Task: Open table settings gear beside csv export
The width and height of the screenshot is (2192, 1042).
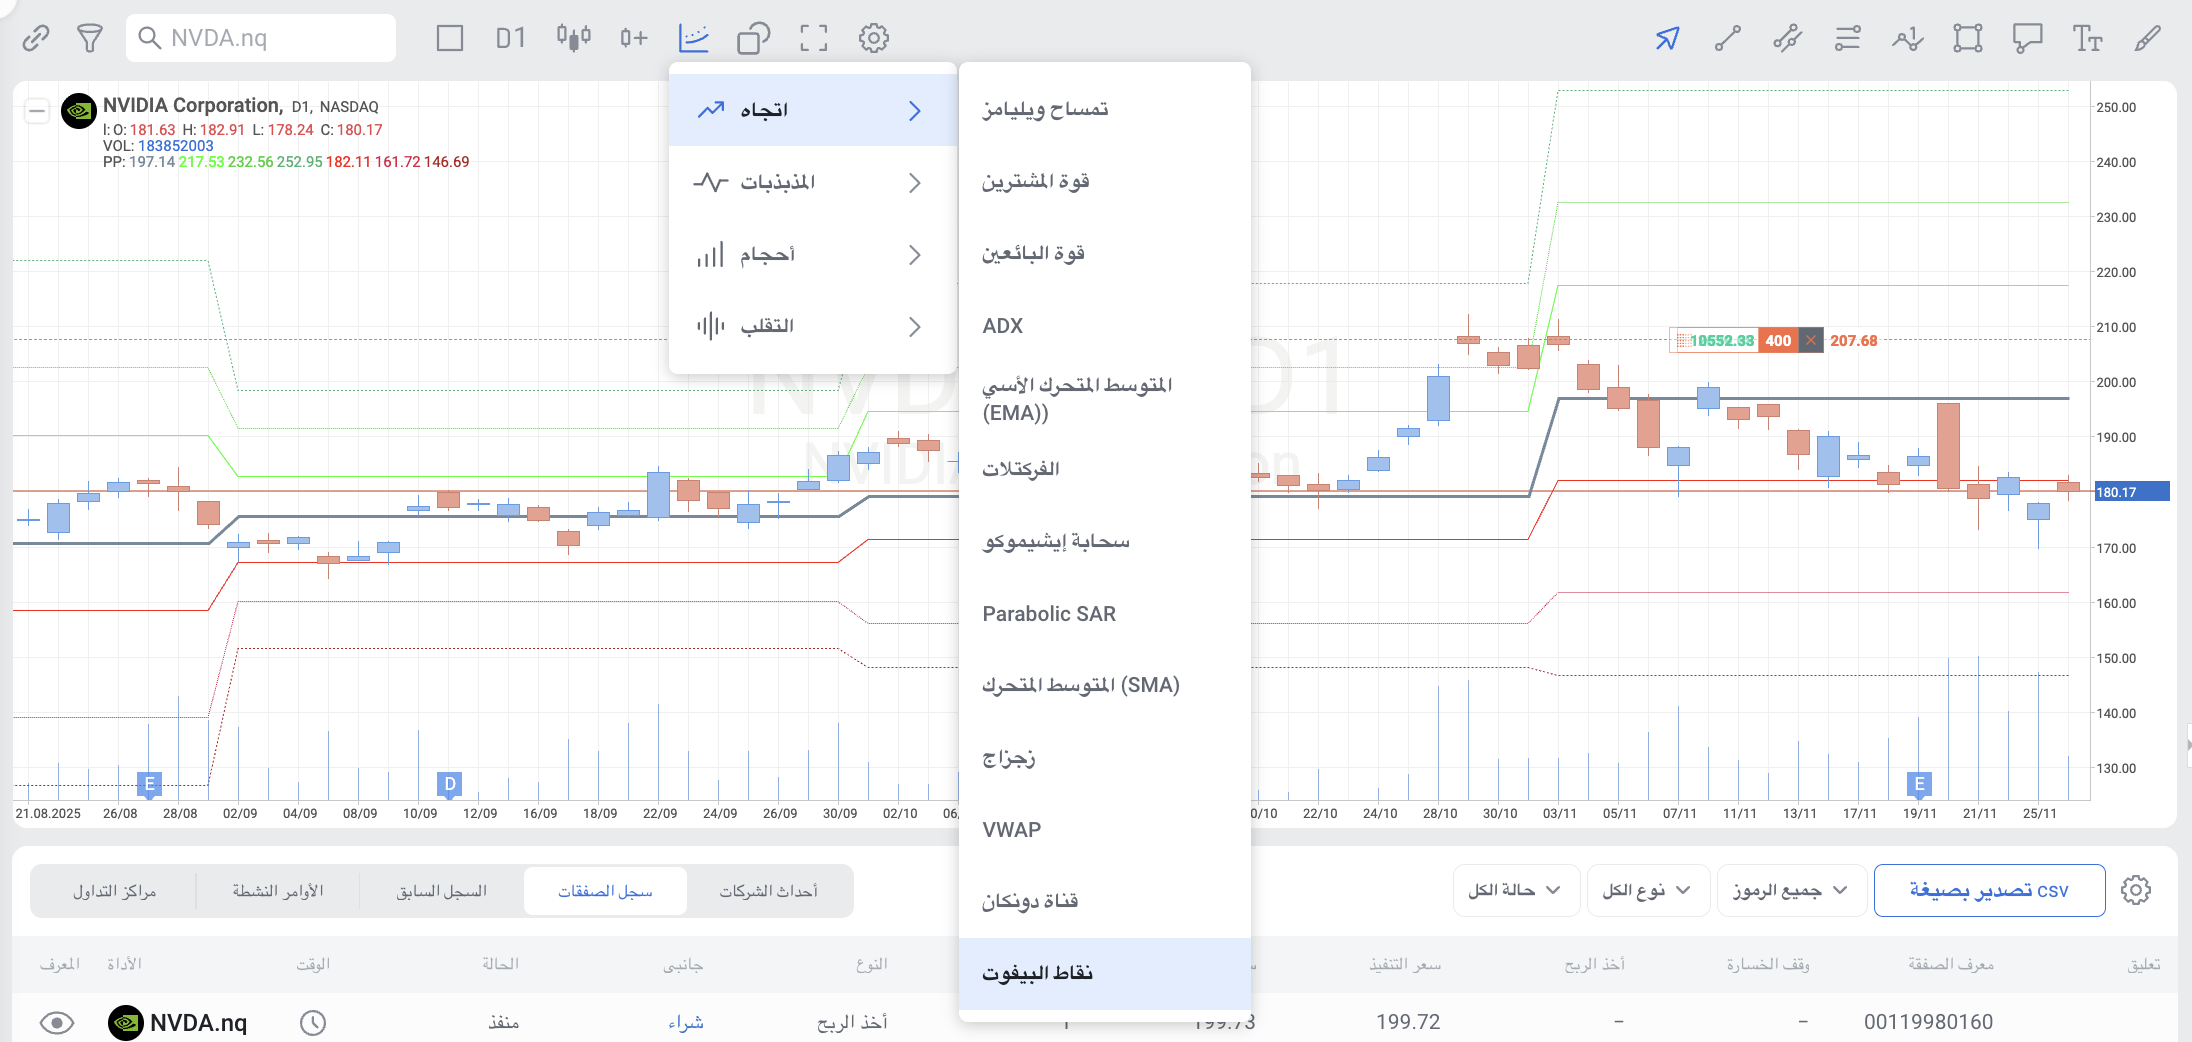Action: click(2136, 890)
